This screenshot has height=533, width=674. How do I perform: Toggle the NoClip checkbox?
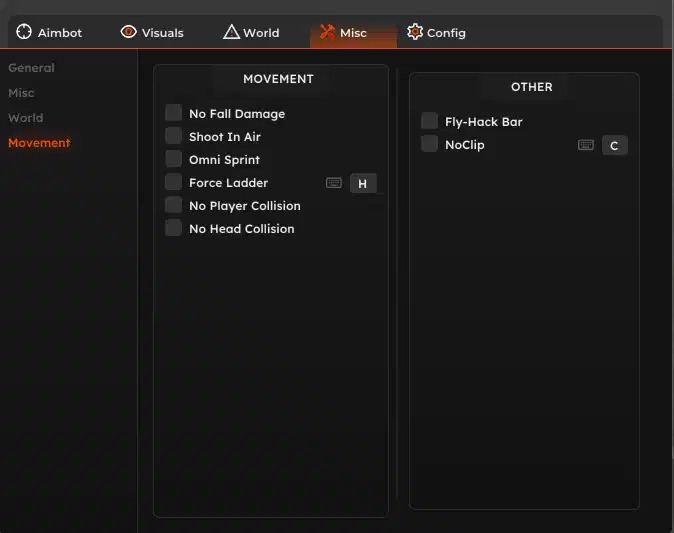click(x=430, y=144)
